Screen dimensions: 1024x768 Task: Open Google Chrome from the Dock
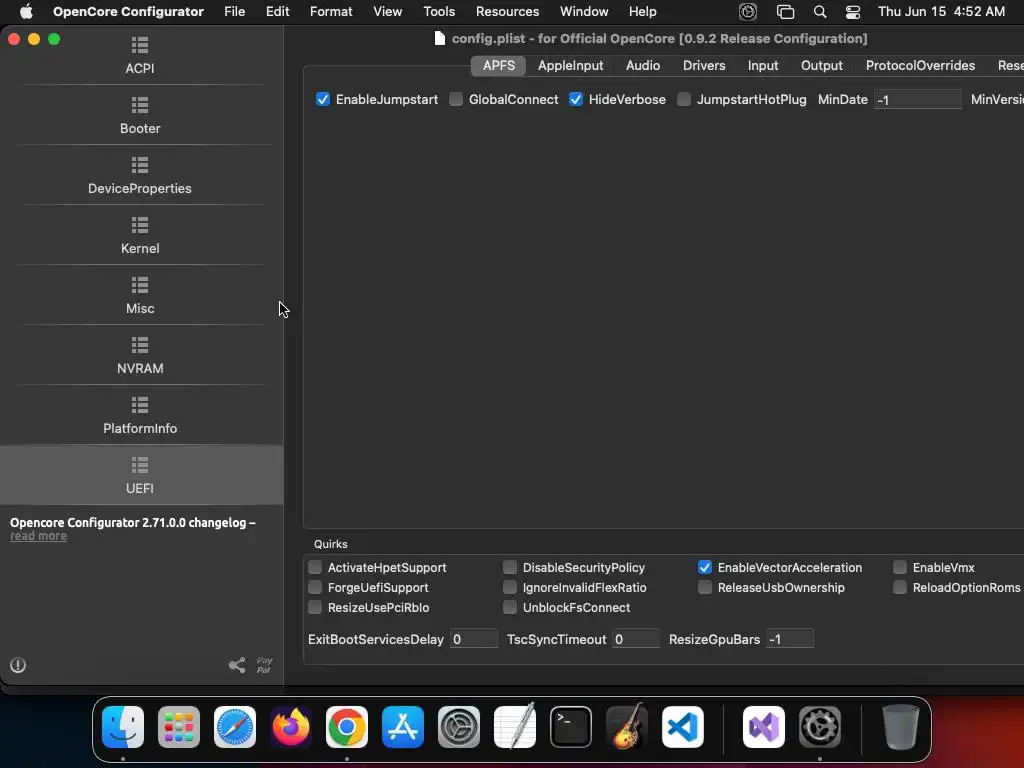point(347,727)
